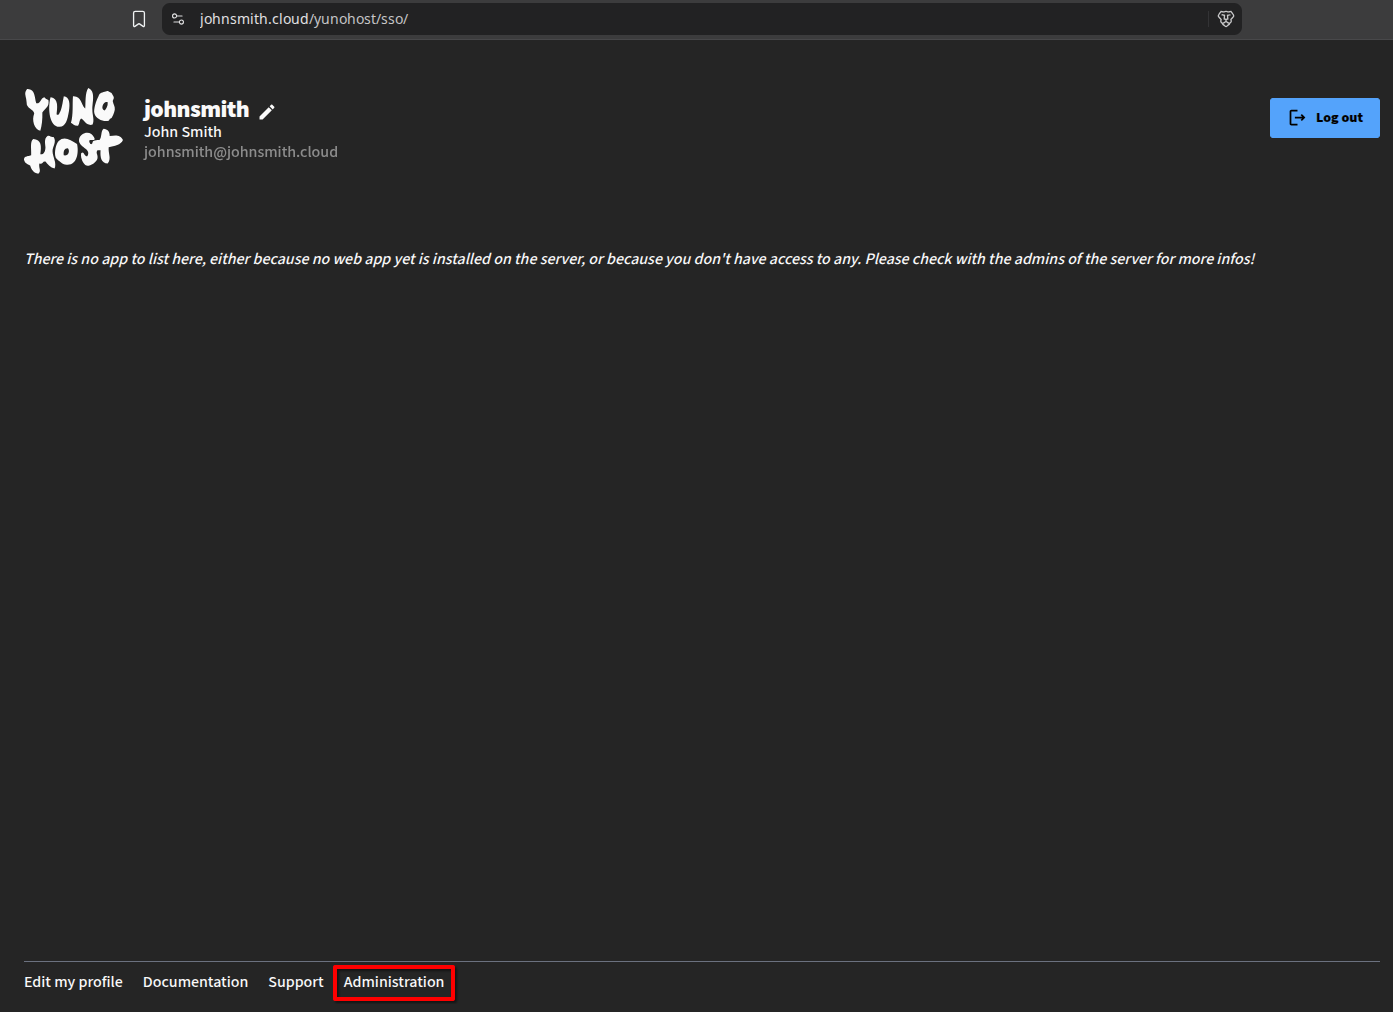
Task: Go to Administration page
Action: [x=394, y=982]
